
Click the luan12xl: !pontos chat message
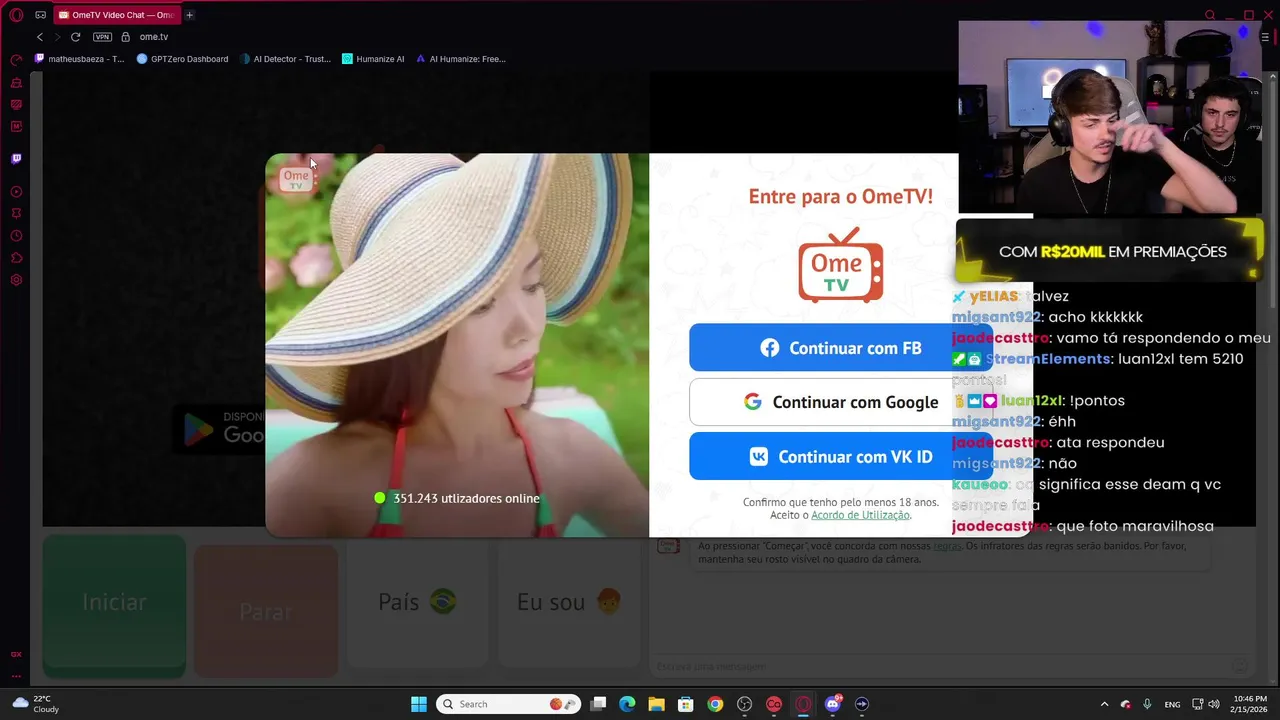(x=1038, y=400)
